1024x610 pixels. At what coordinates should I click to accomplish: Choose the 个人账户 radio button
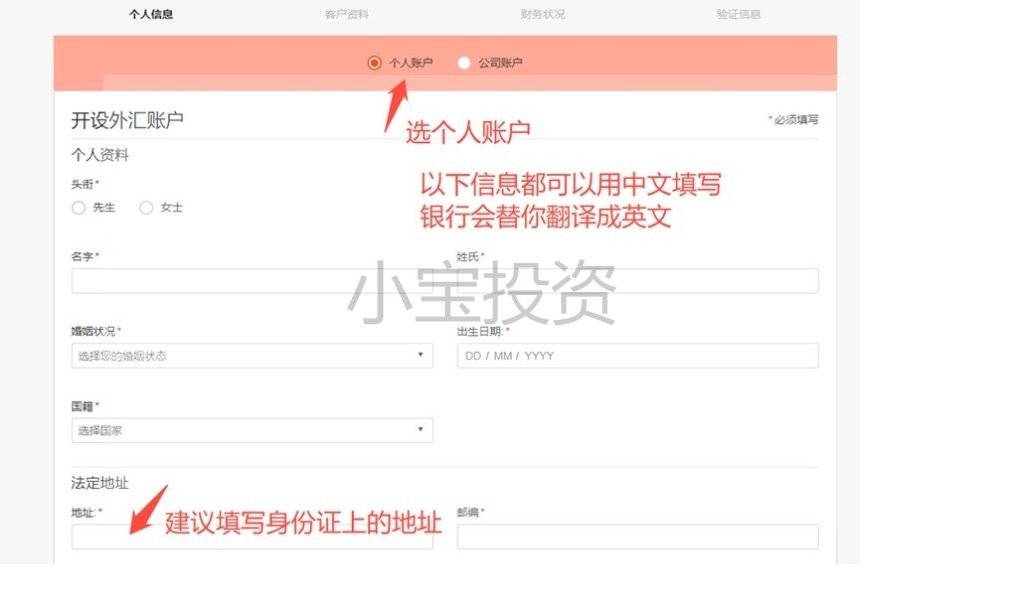375,63
